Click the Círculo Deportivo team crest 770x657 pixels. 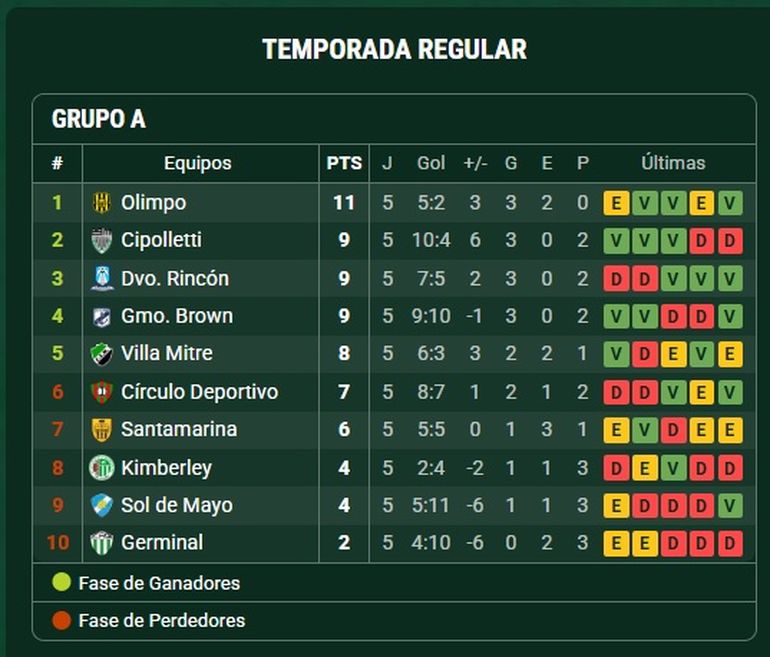click(102, 392)
